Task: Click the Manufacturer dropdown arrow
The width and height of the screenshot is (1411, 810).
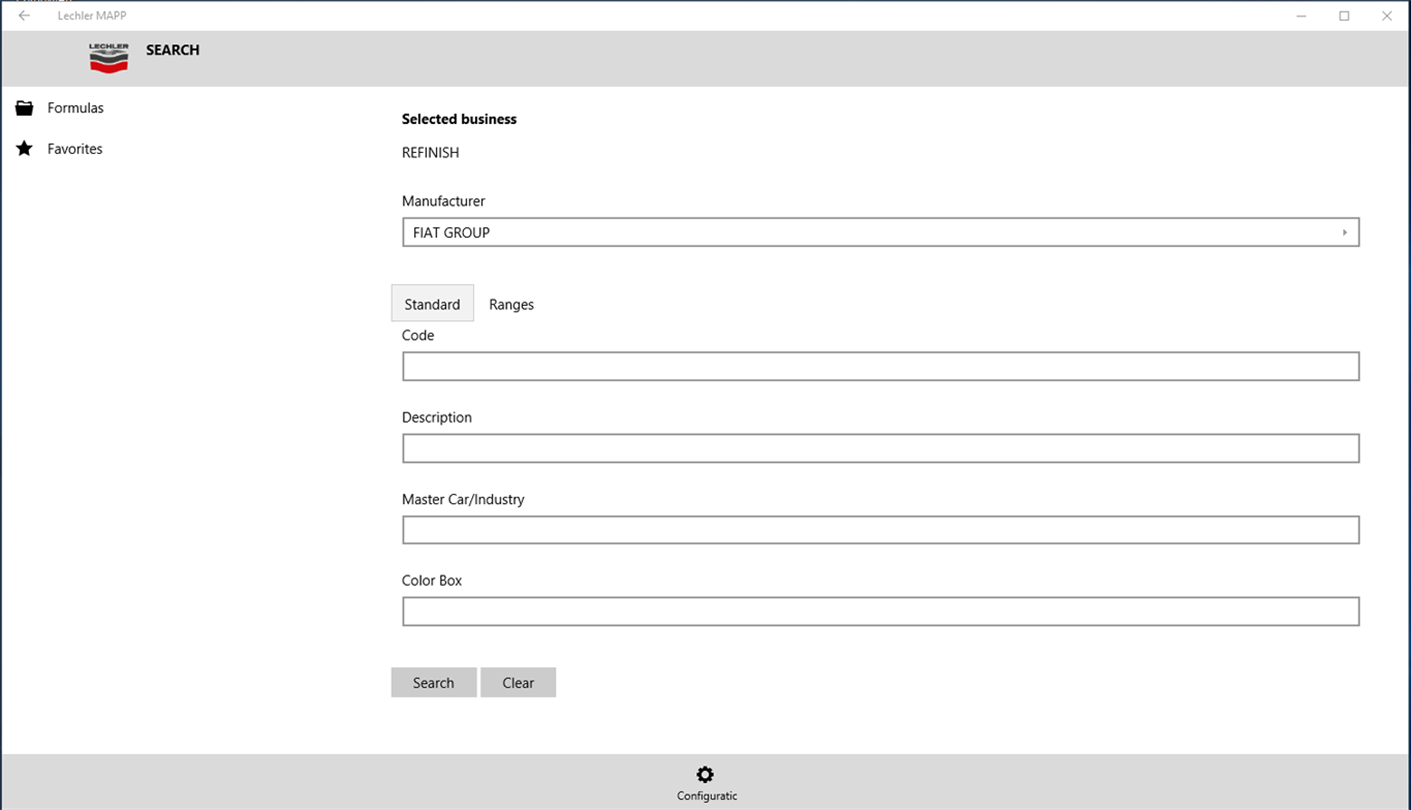Action: 1344,232
